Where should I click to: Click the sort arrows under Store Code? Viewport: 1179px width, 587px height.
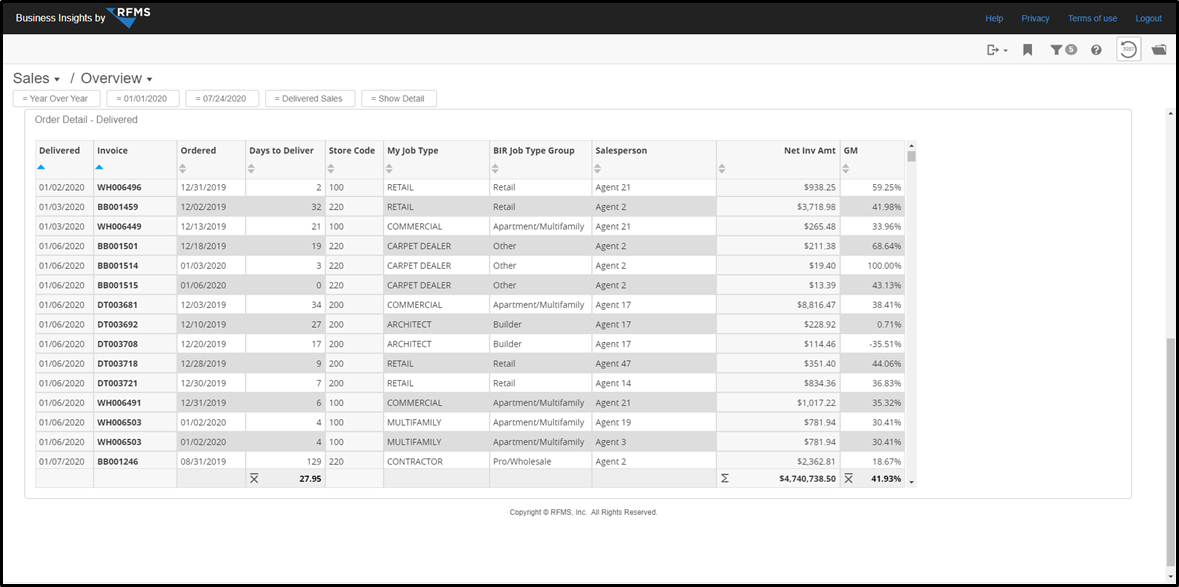[x=332, y=169]
